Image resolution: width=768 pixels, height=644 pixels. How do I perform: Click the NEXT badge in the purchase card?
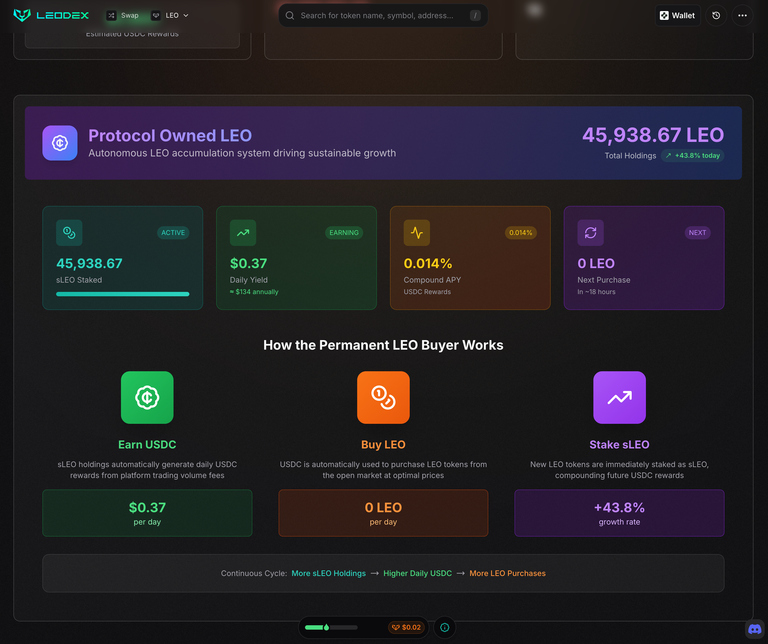click(x=697, y=233)
